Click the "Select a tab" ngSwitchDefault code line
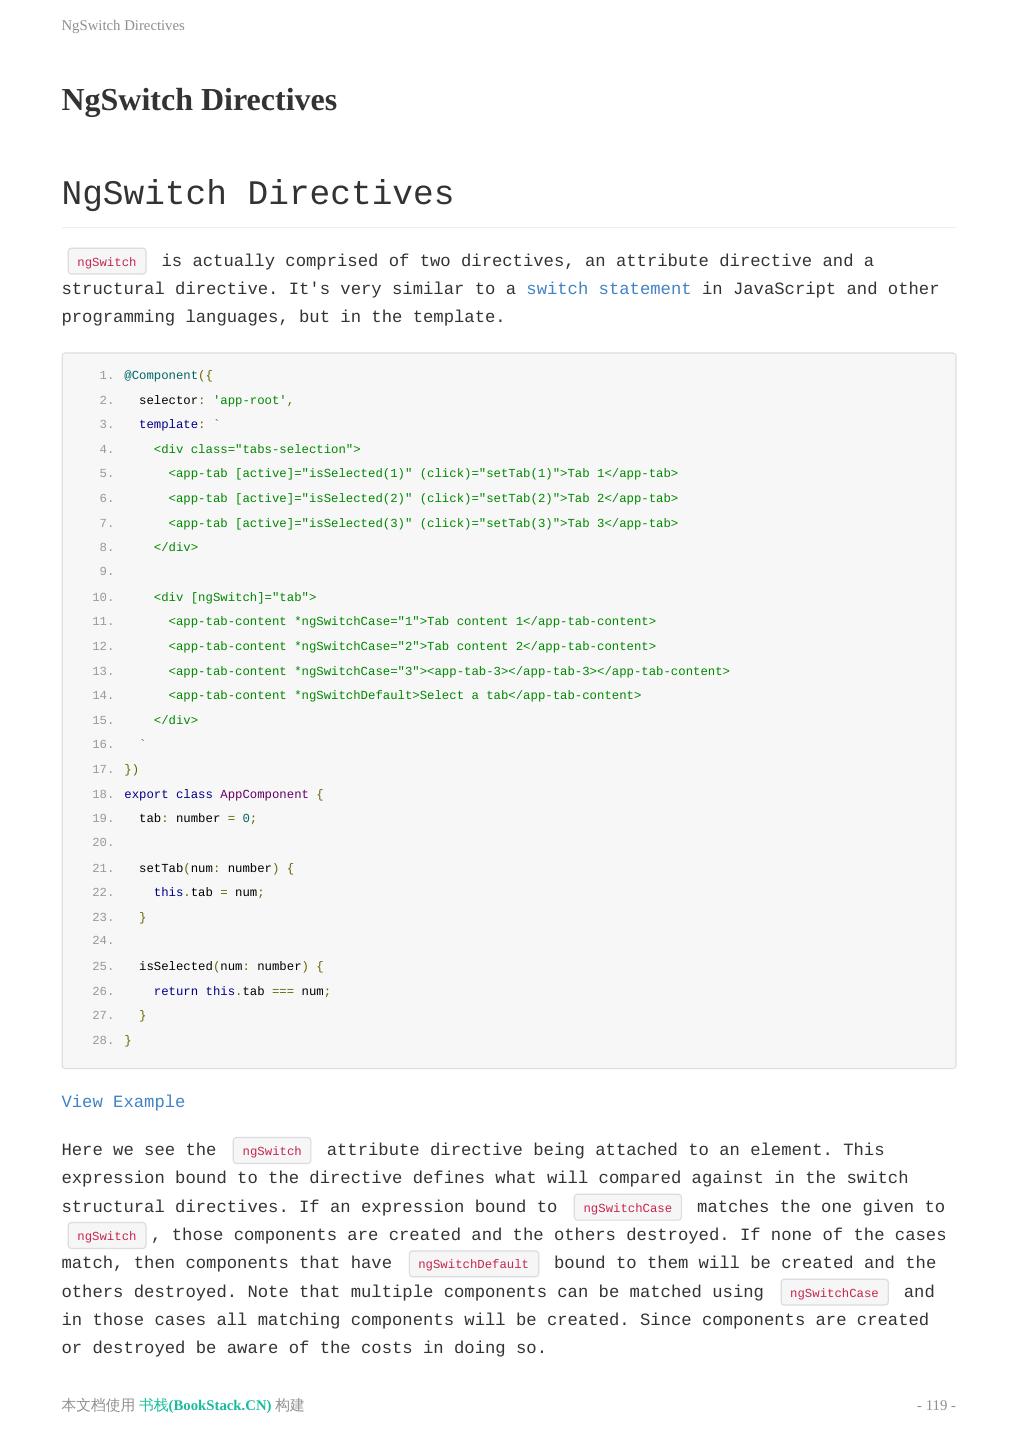 pos(404,695)
